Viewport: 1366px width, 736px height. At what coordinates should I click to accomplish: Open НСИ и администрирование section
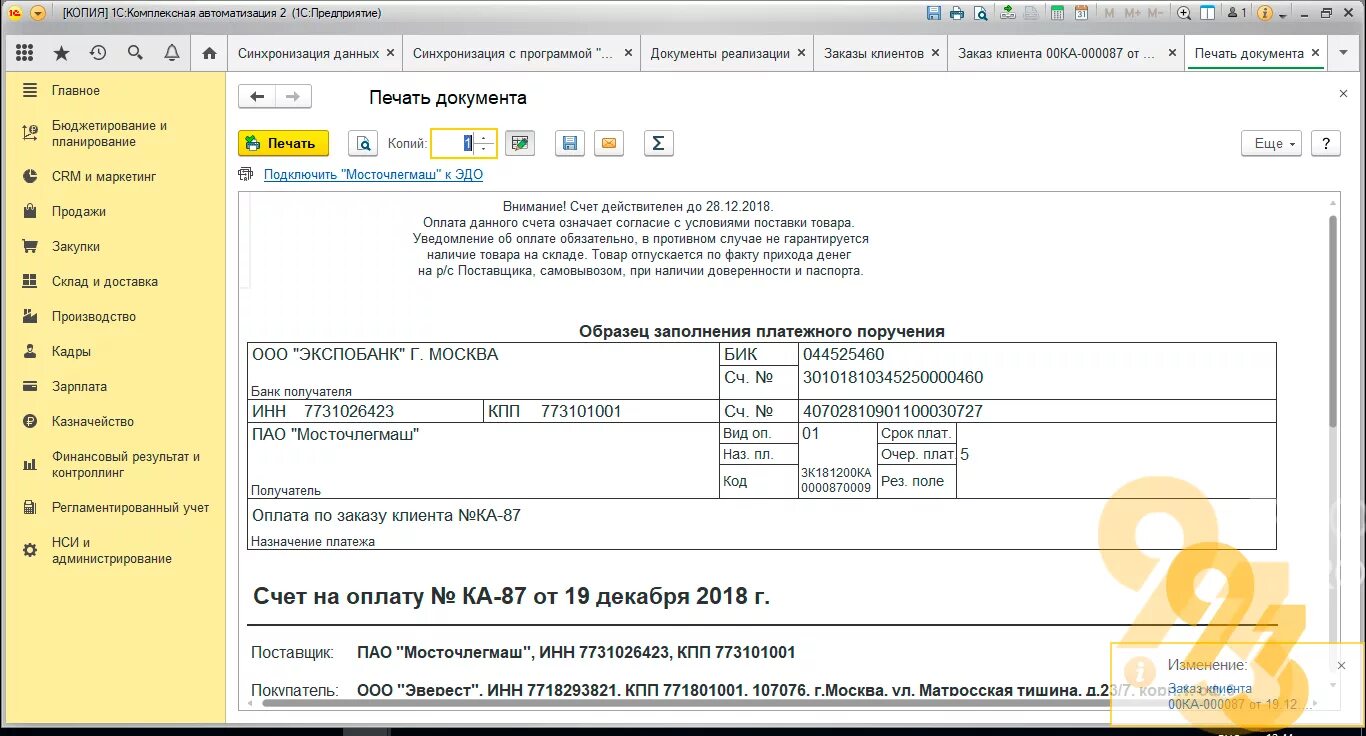coord(115,550)
